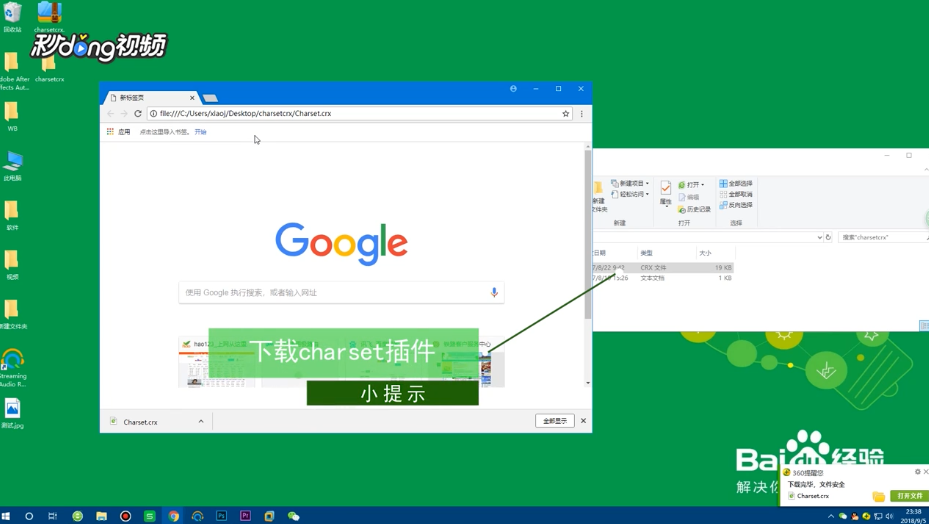Click 打开文件 in 360 notification
This screenshot has width=929, height=524.
[910, 496]
